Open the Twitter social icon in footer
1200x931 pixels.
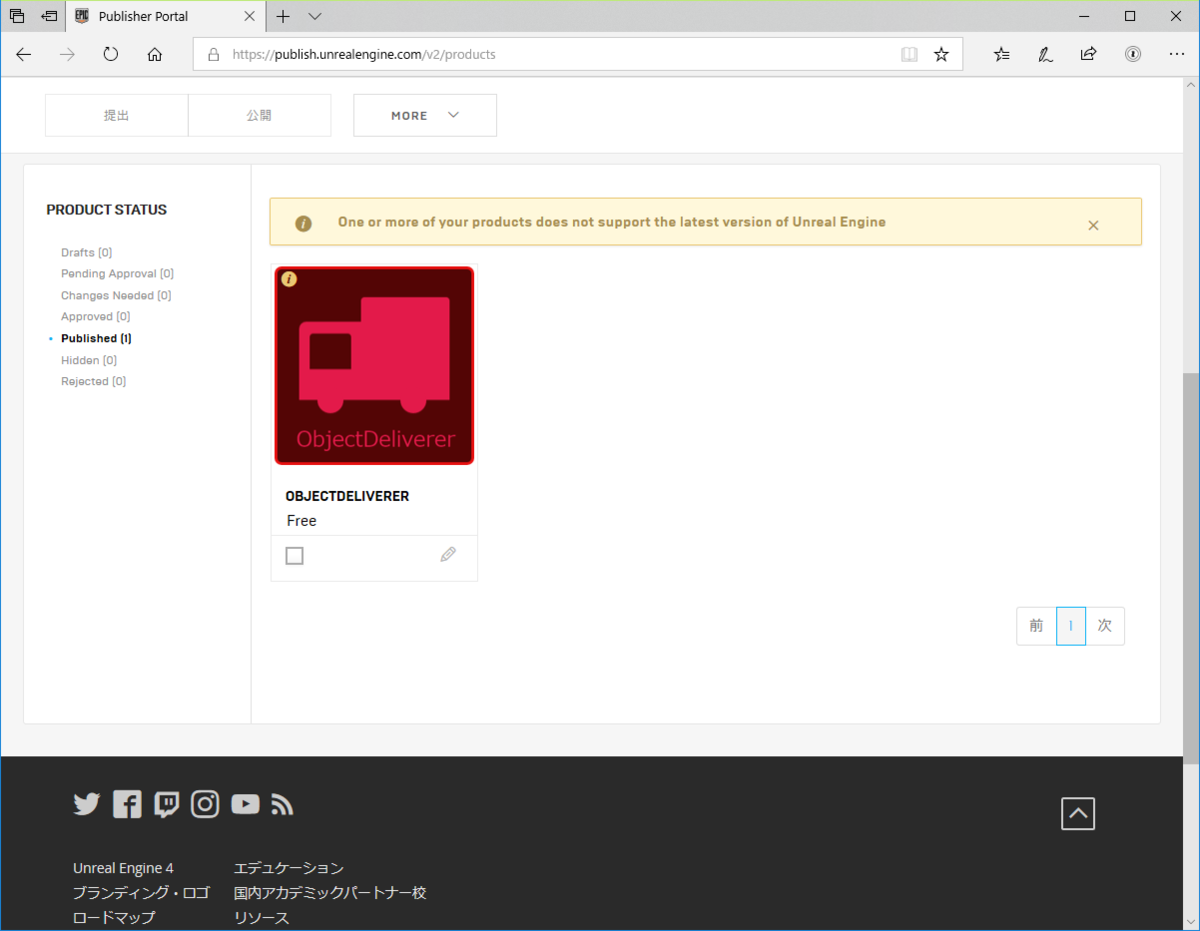pos(87,804)
